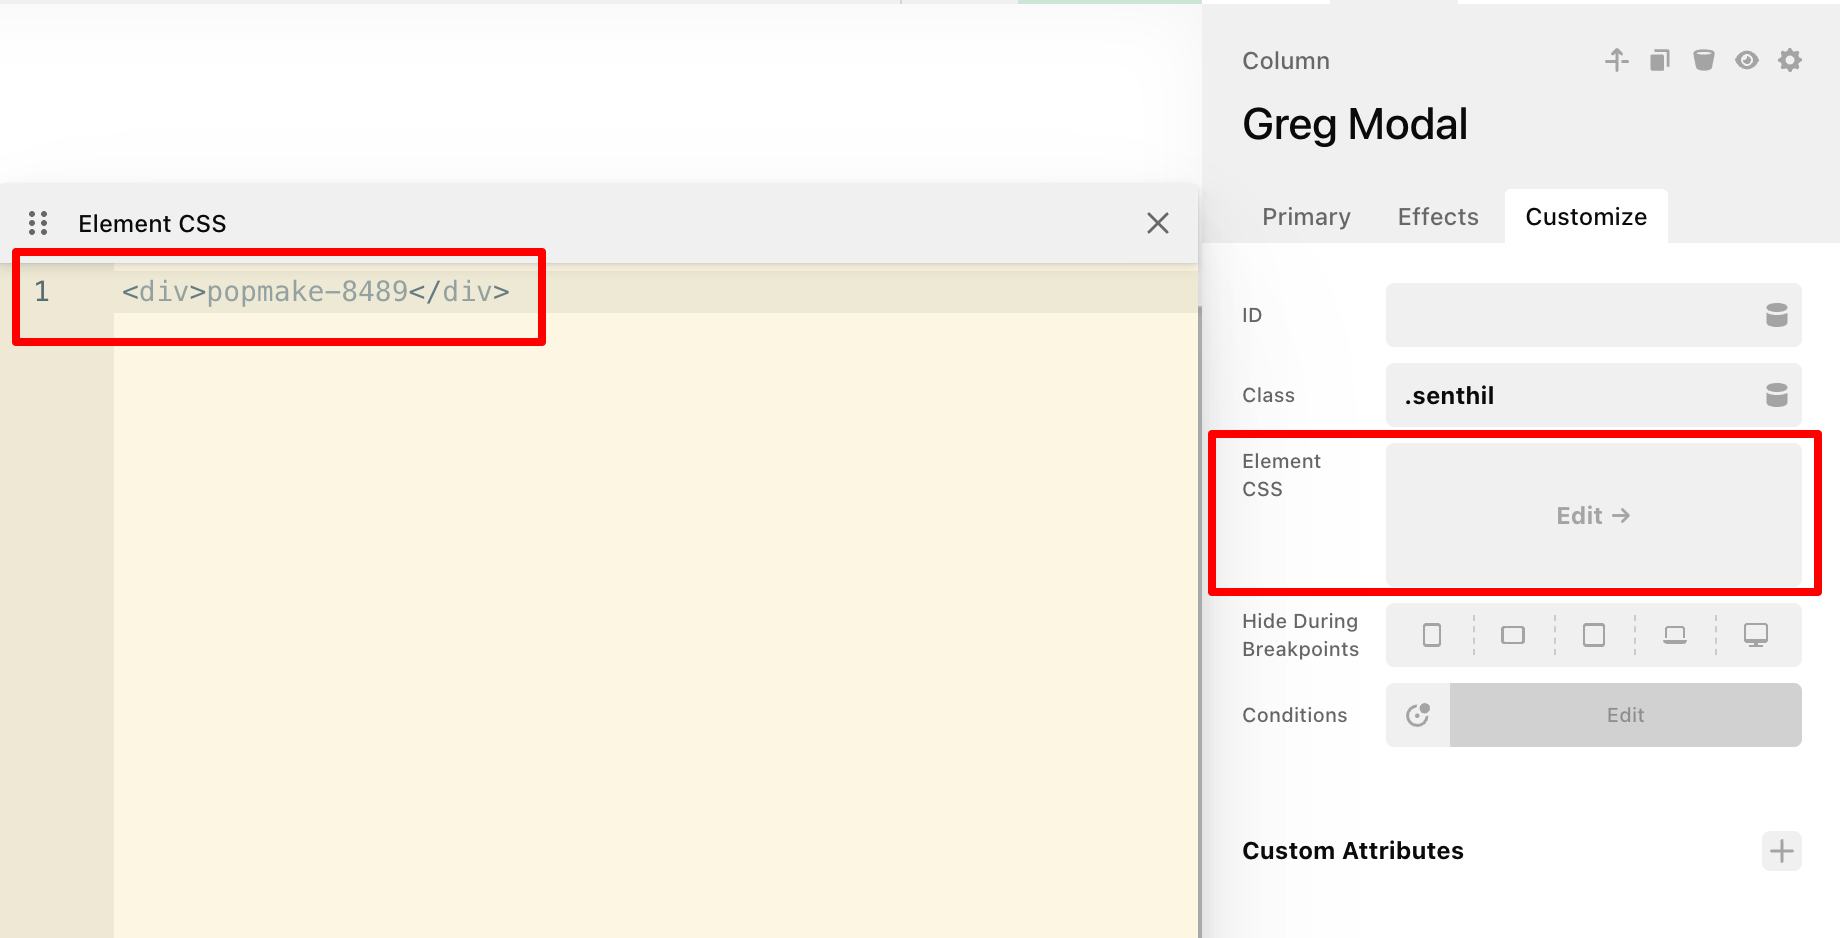Viewport: 1840px width, 938px height.
Task: Grab the Element CSS panel drag handle
Action: (x=38, y=223)
